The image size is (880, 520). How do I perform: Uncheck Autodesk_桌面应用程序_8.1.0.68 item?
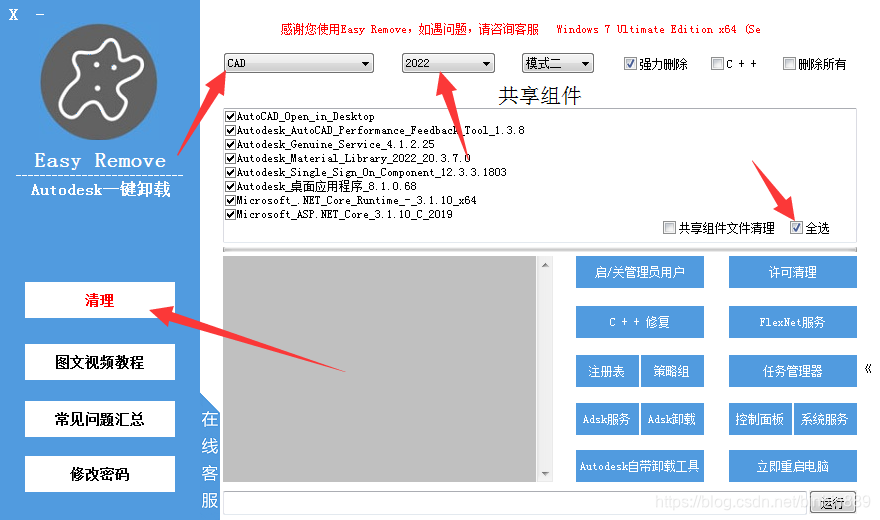pos(230,187)
